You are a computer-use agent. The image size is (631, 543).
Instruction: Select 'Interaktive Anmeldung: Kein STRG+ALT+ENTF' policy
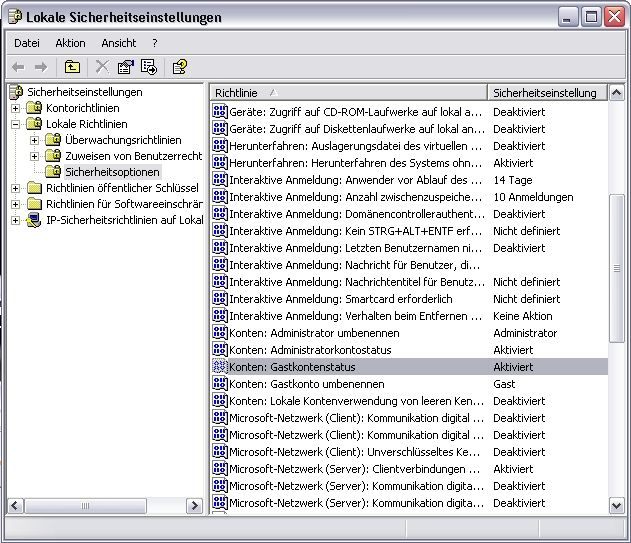tap(355, 231)
